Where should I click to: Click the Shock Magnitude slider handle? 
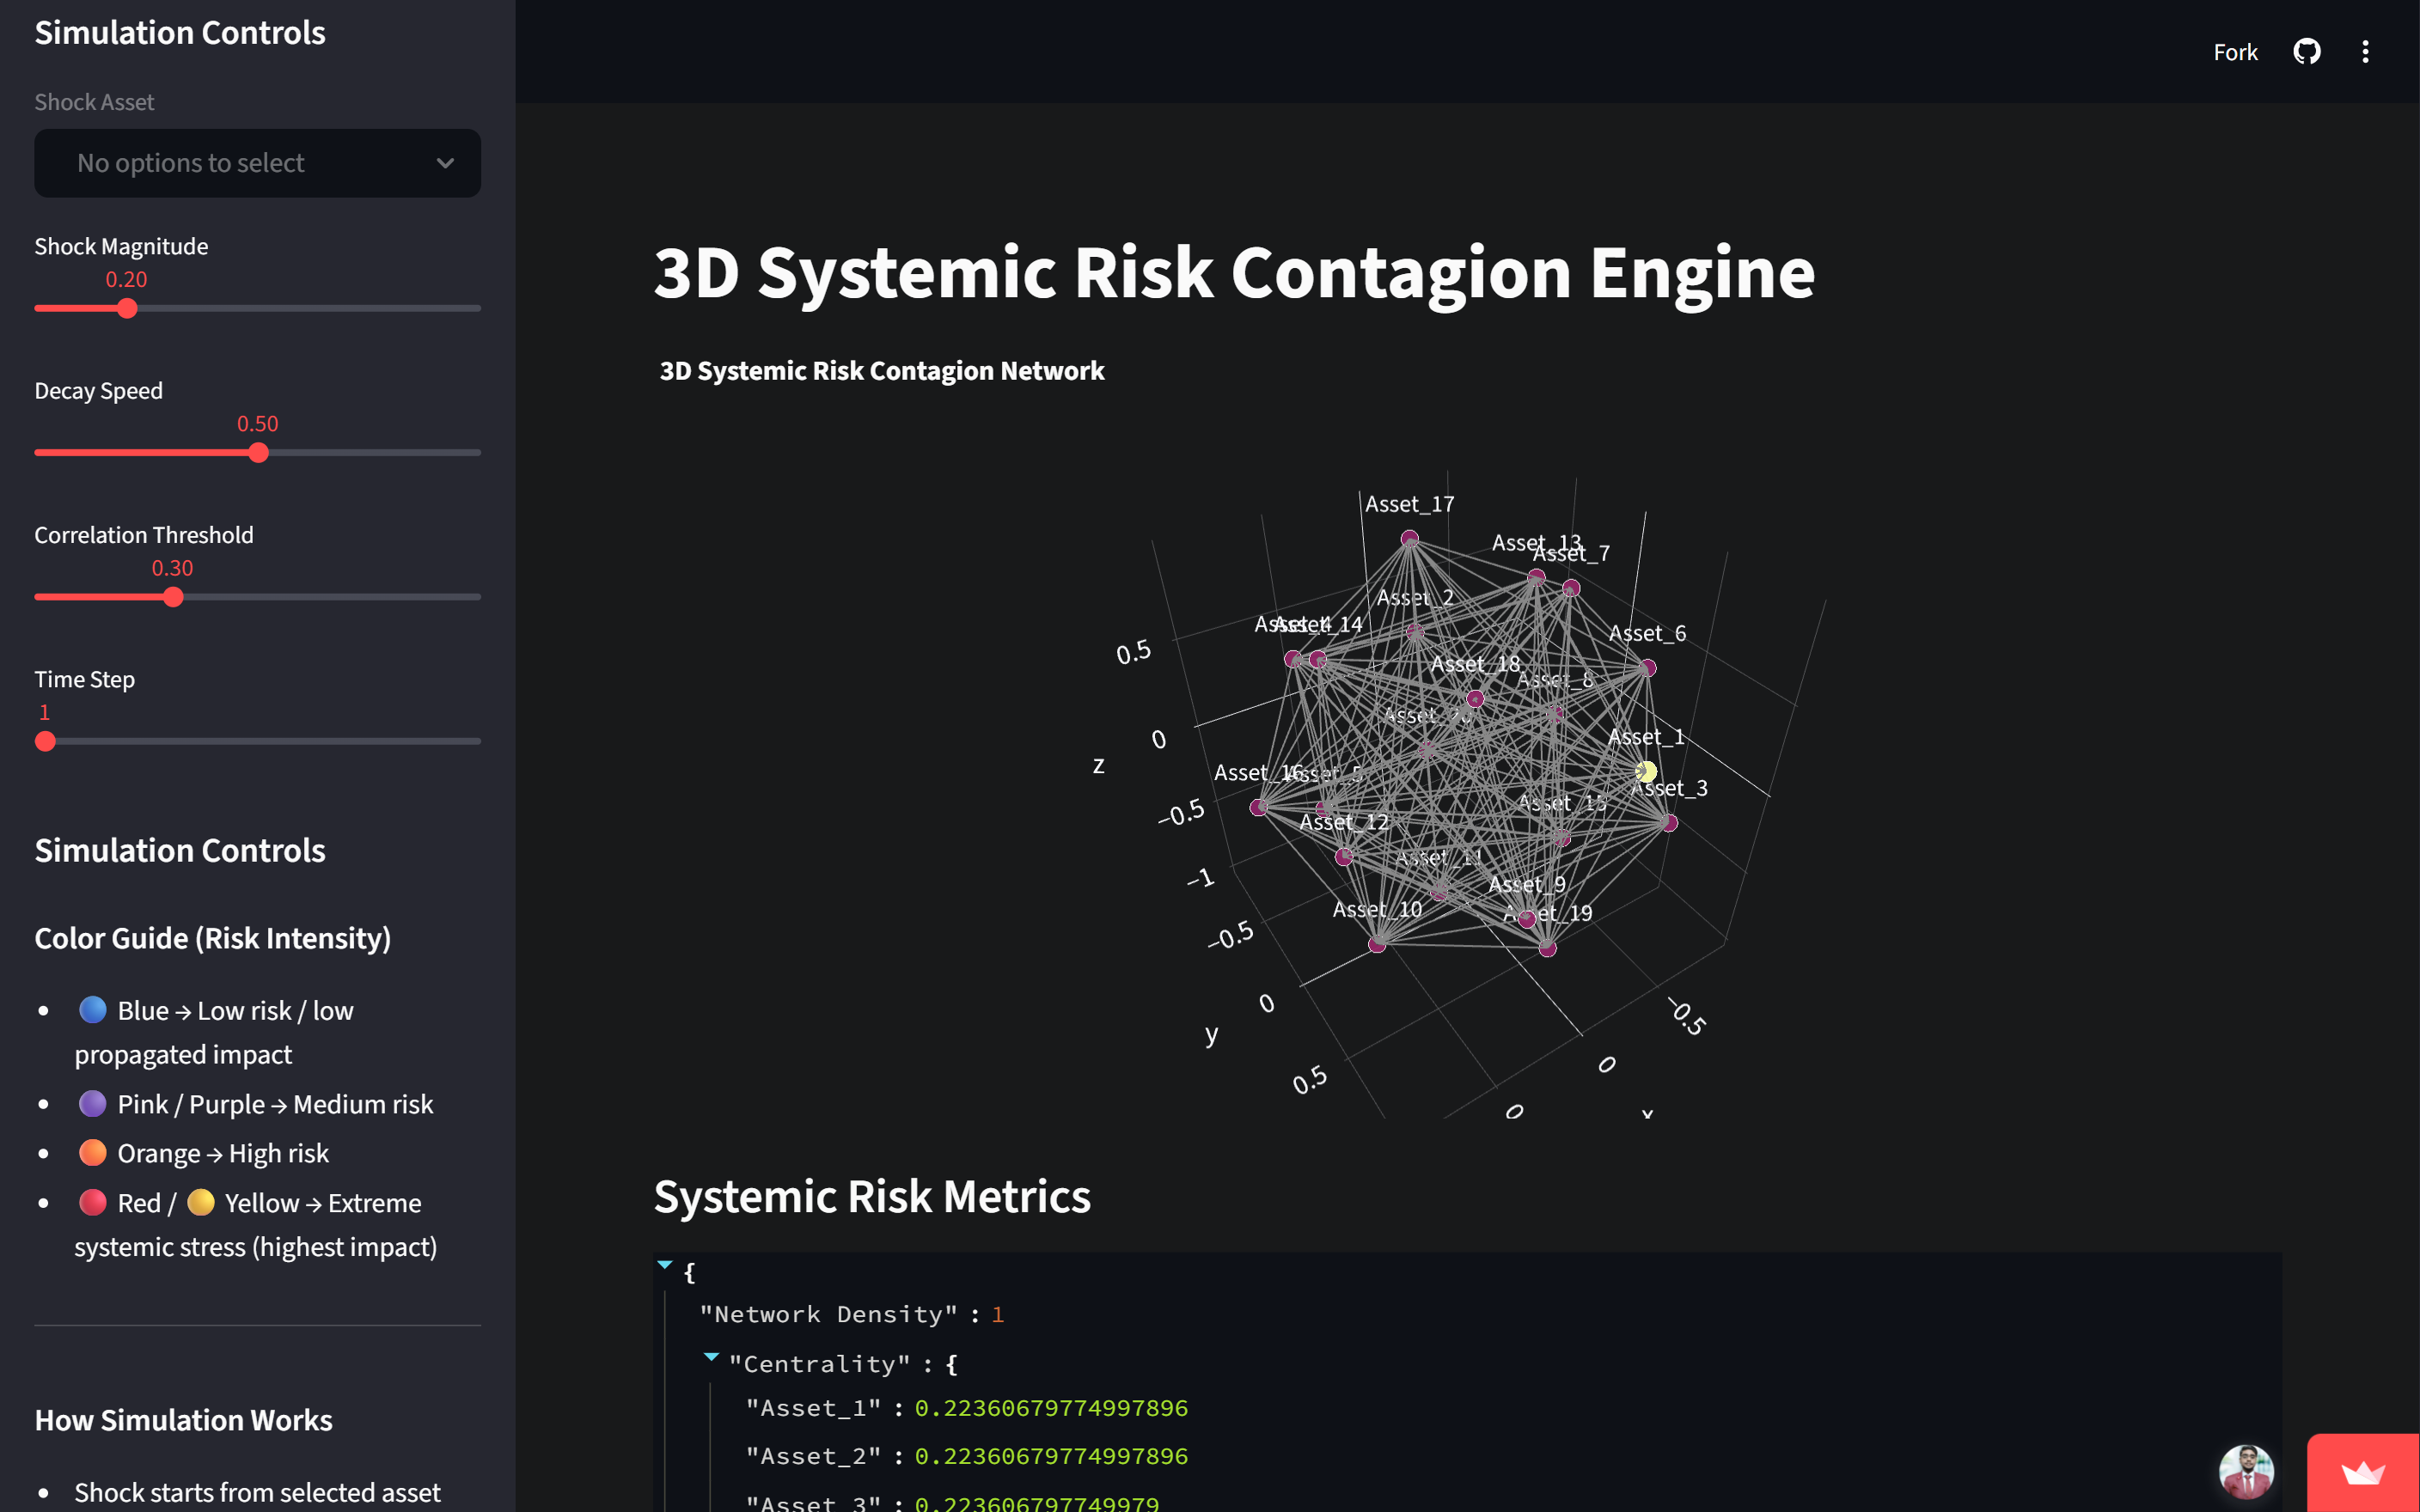click(x=127, y=308)
